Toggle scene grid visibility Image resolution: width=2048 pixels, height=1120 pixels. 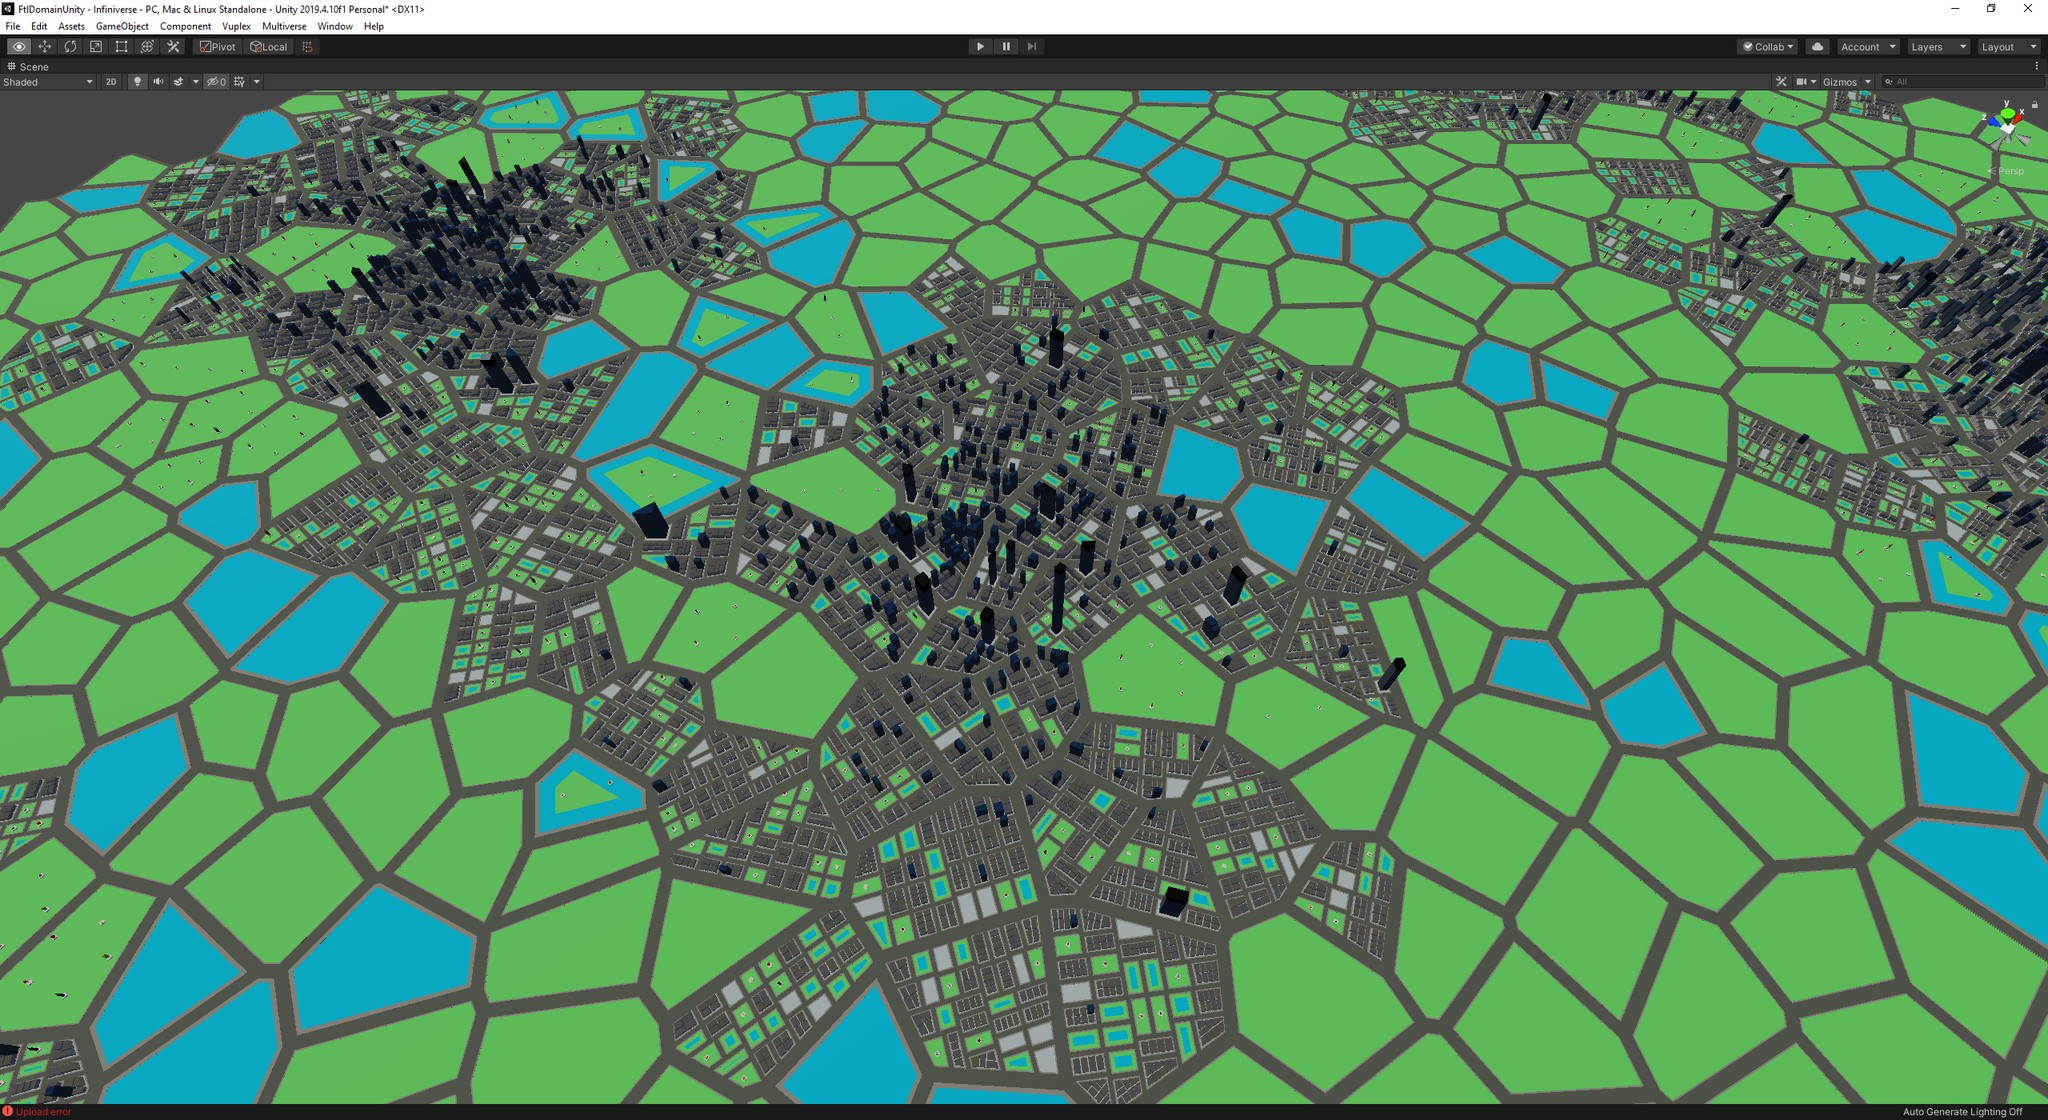[x=239, y=82]
